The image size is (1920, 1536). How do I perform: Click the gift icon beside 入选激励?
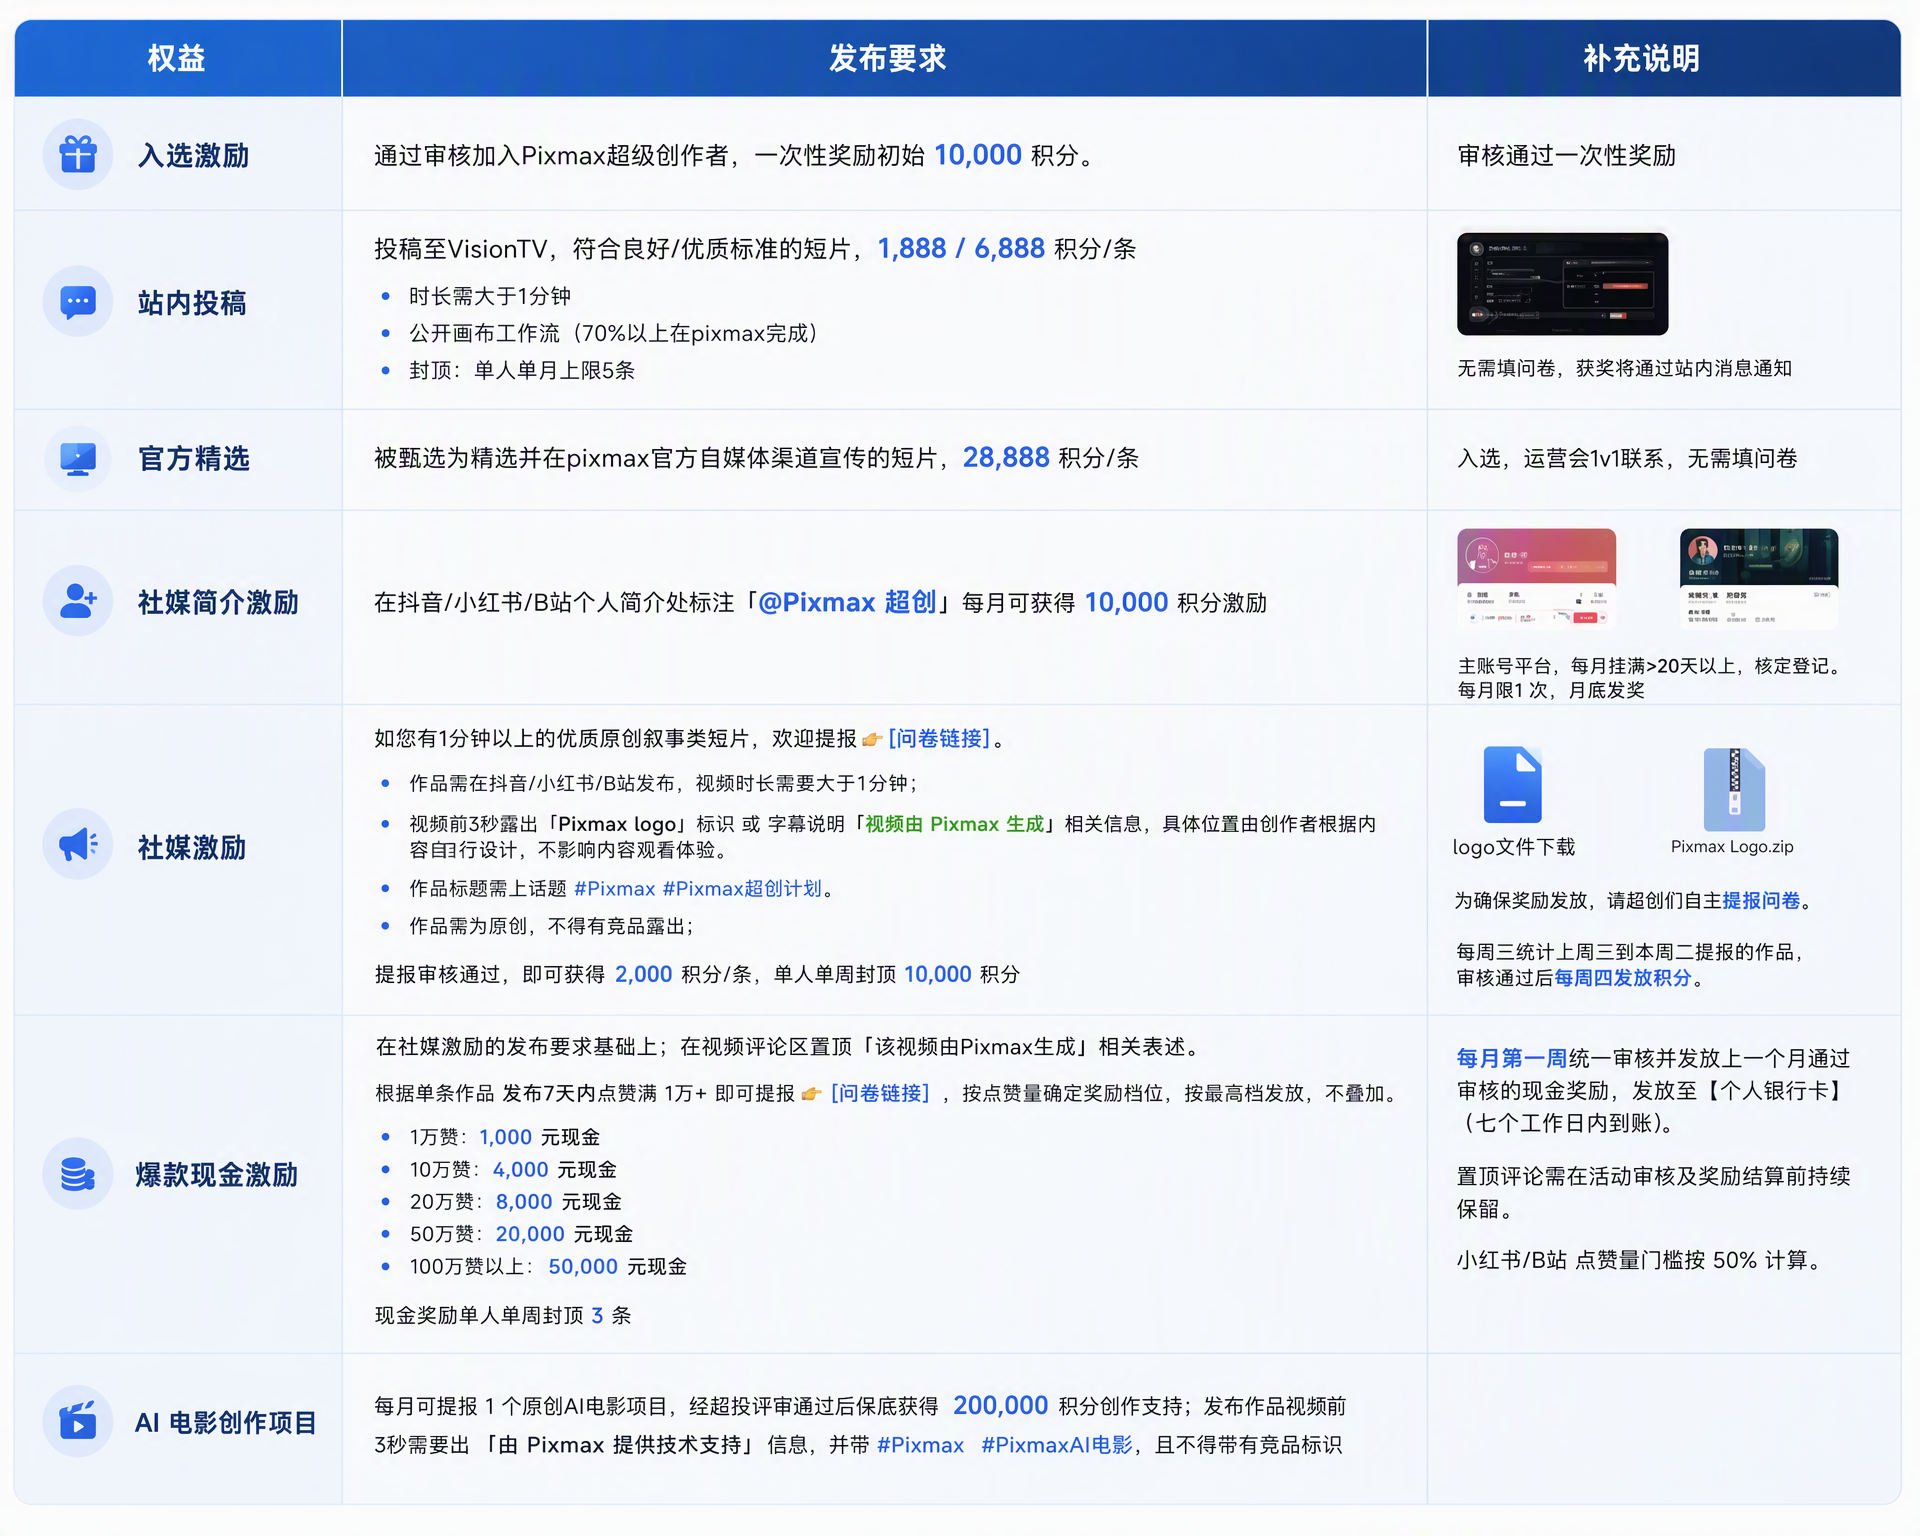78,155
